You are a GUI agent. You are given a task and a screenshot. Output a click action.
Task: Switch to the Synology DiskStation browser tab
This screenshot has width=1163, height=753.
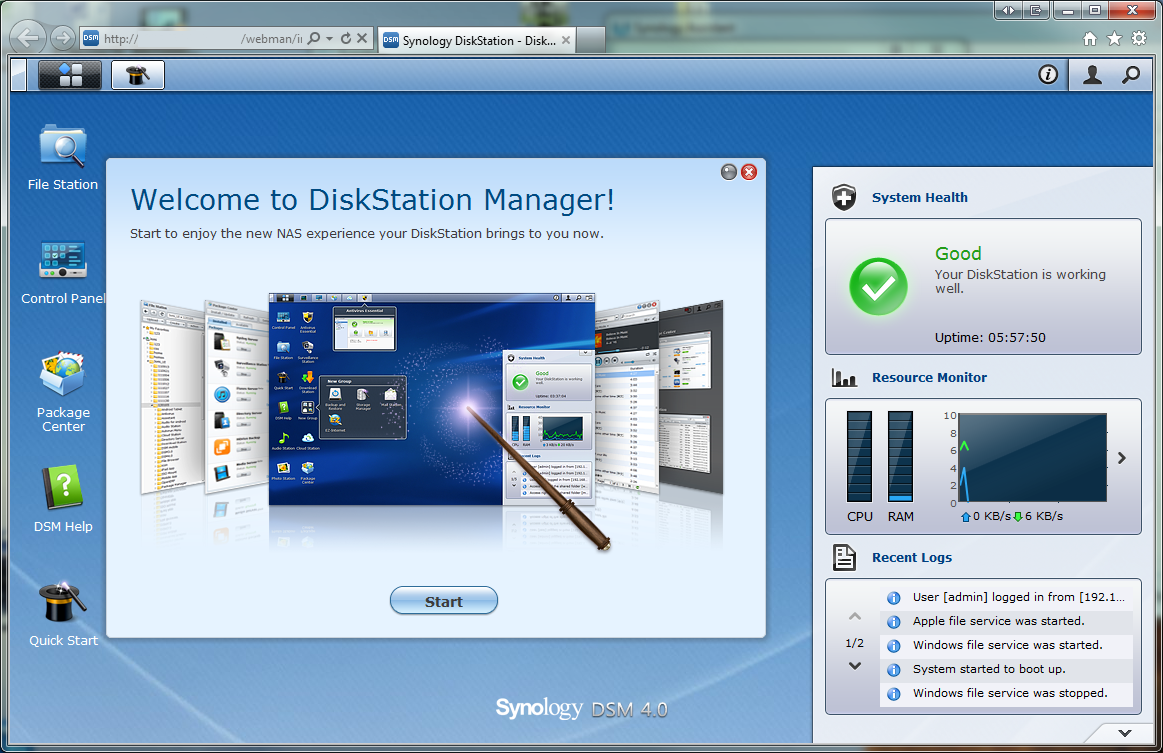point(476,41)
